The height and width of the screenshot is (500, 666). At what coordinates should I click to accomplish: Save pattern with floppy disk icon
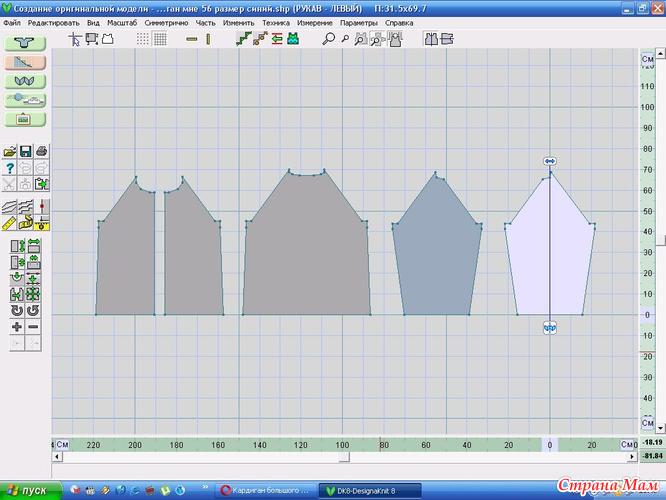coord(26,151)
